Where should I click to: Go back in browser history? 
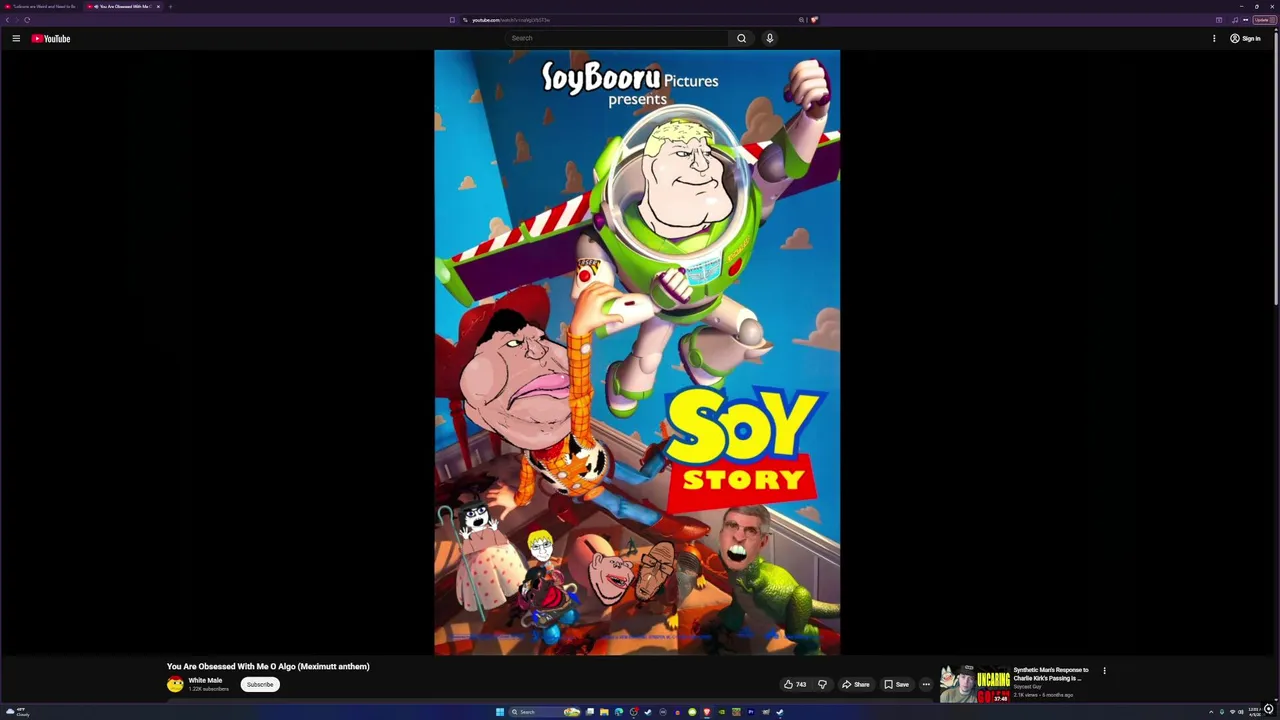(7, 20)
